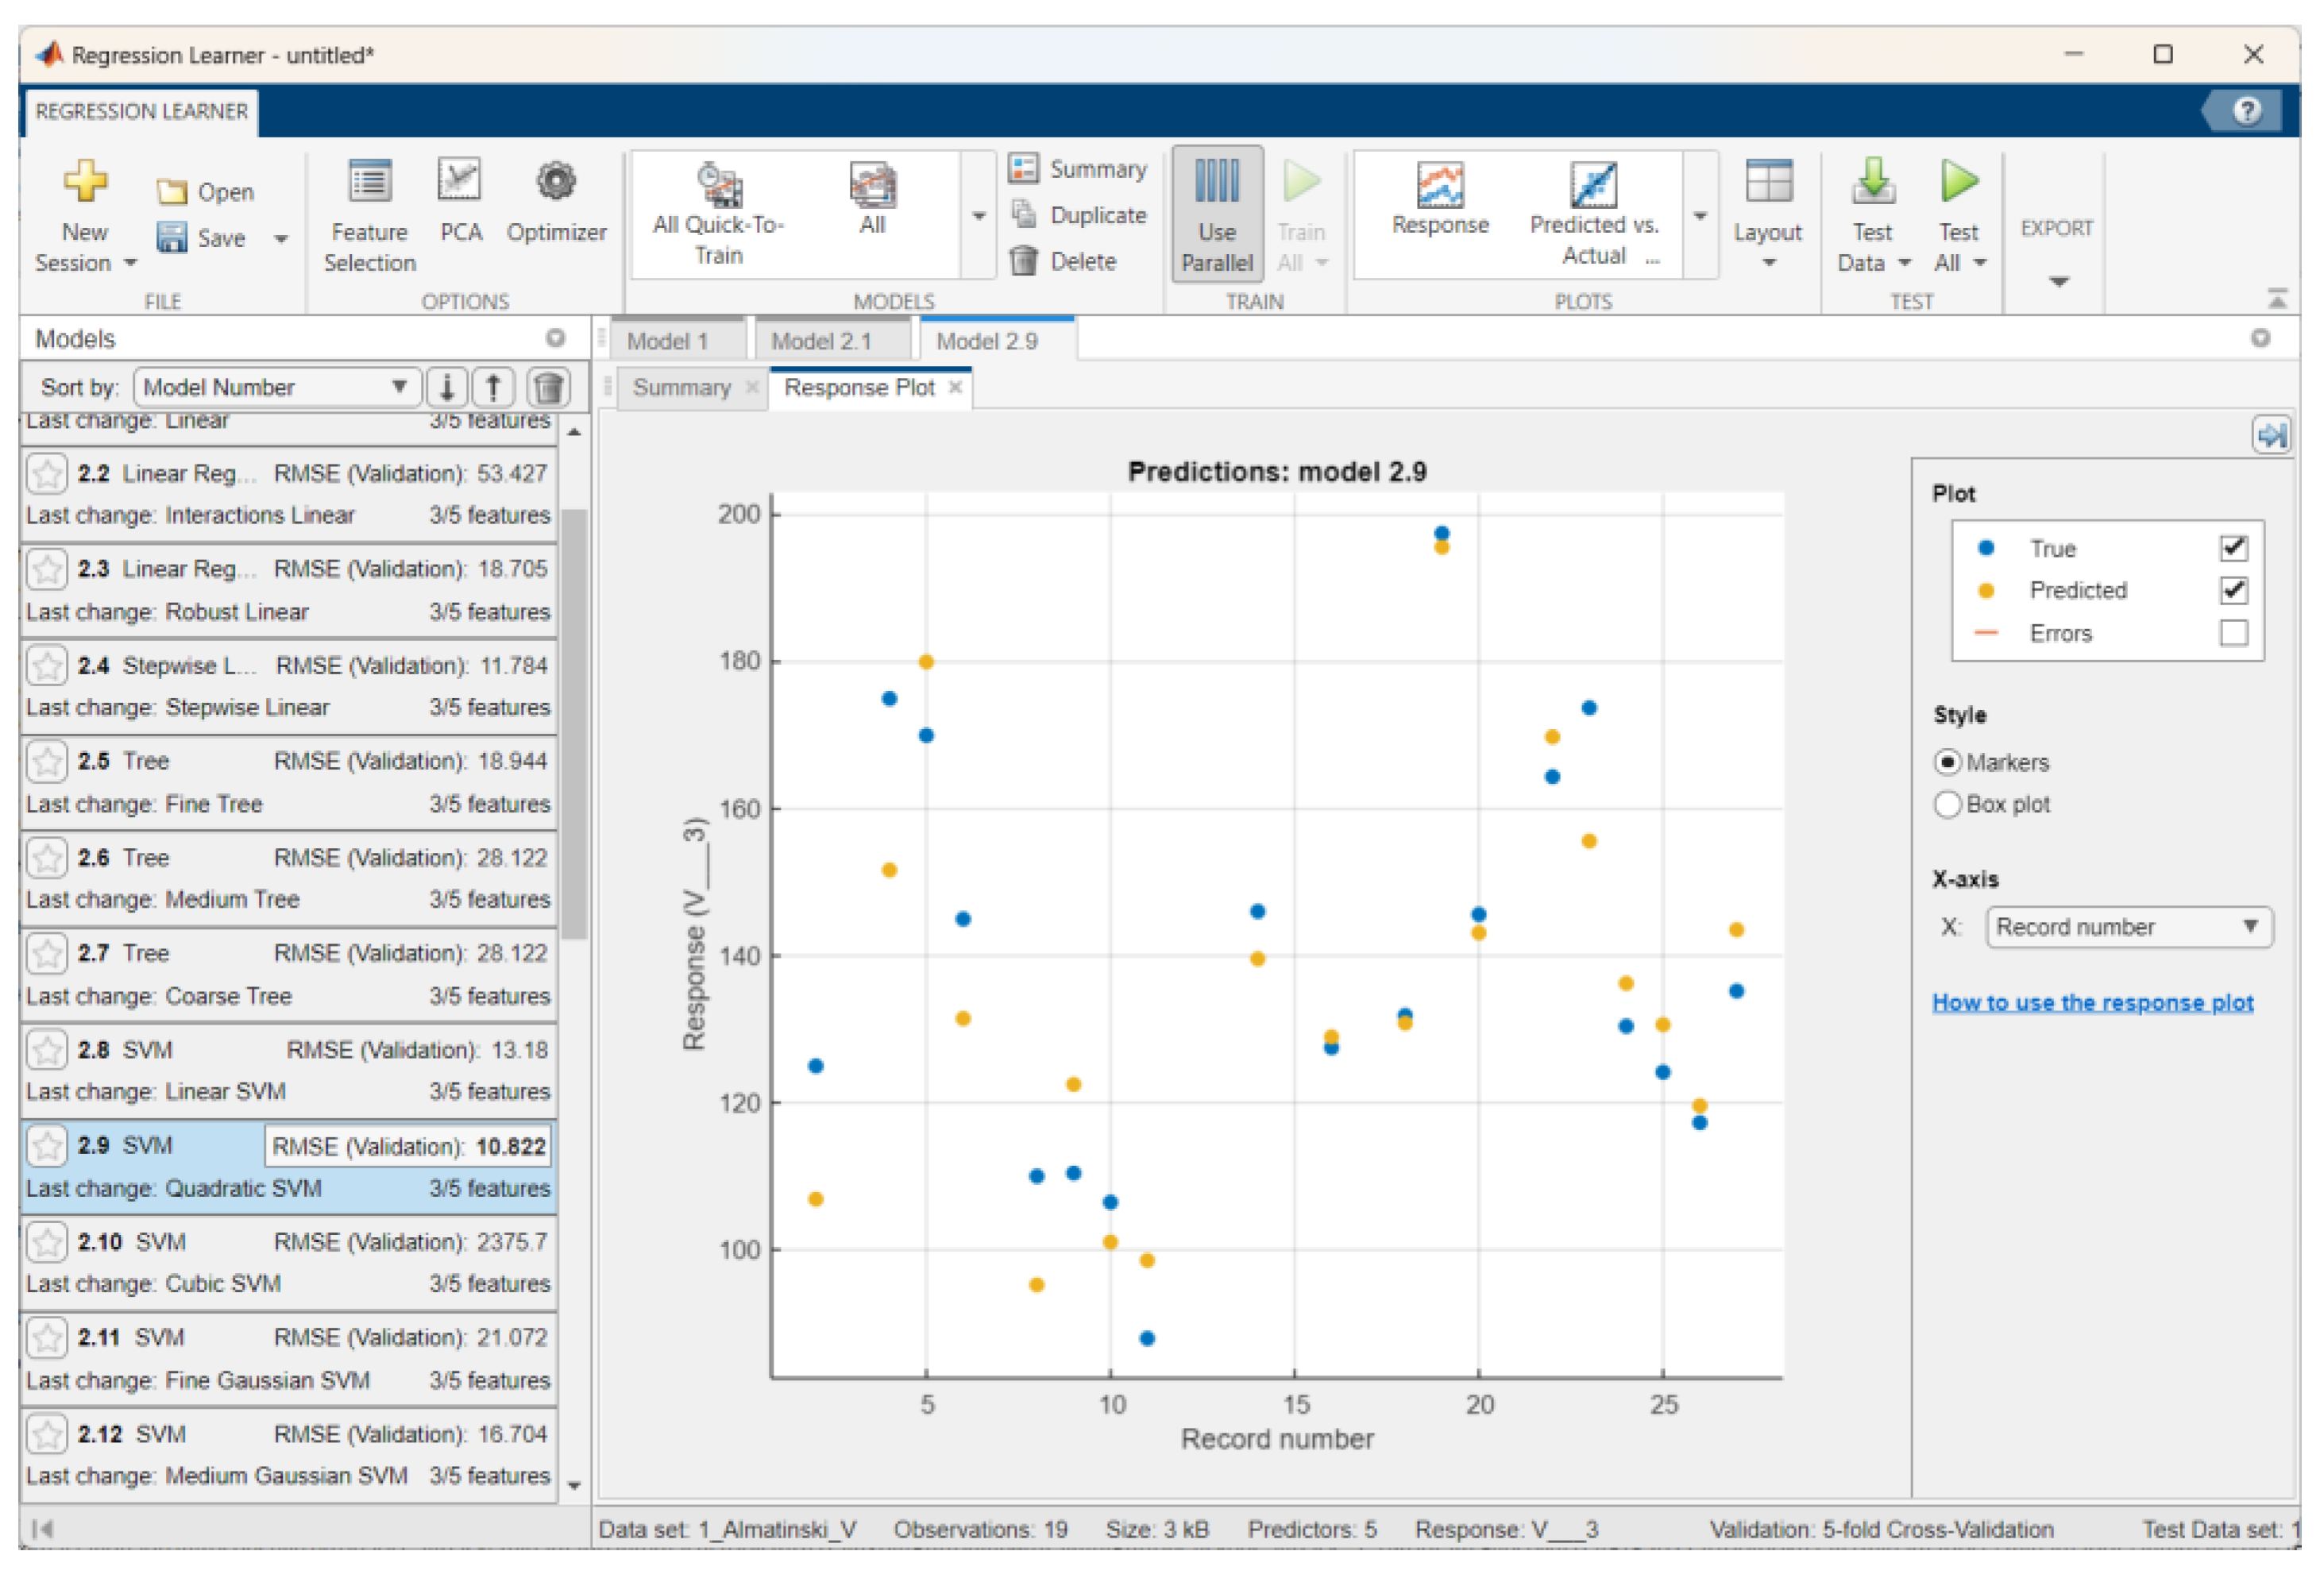The width and height of the screenshot is (2324, 1578).
Task: Switch to the Model 2.1 tab
Action: (821, 341)
